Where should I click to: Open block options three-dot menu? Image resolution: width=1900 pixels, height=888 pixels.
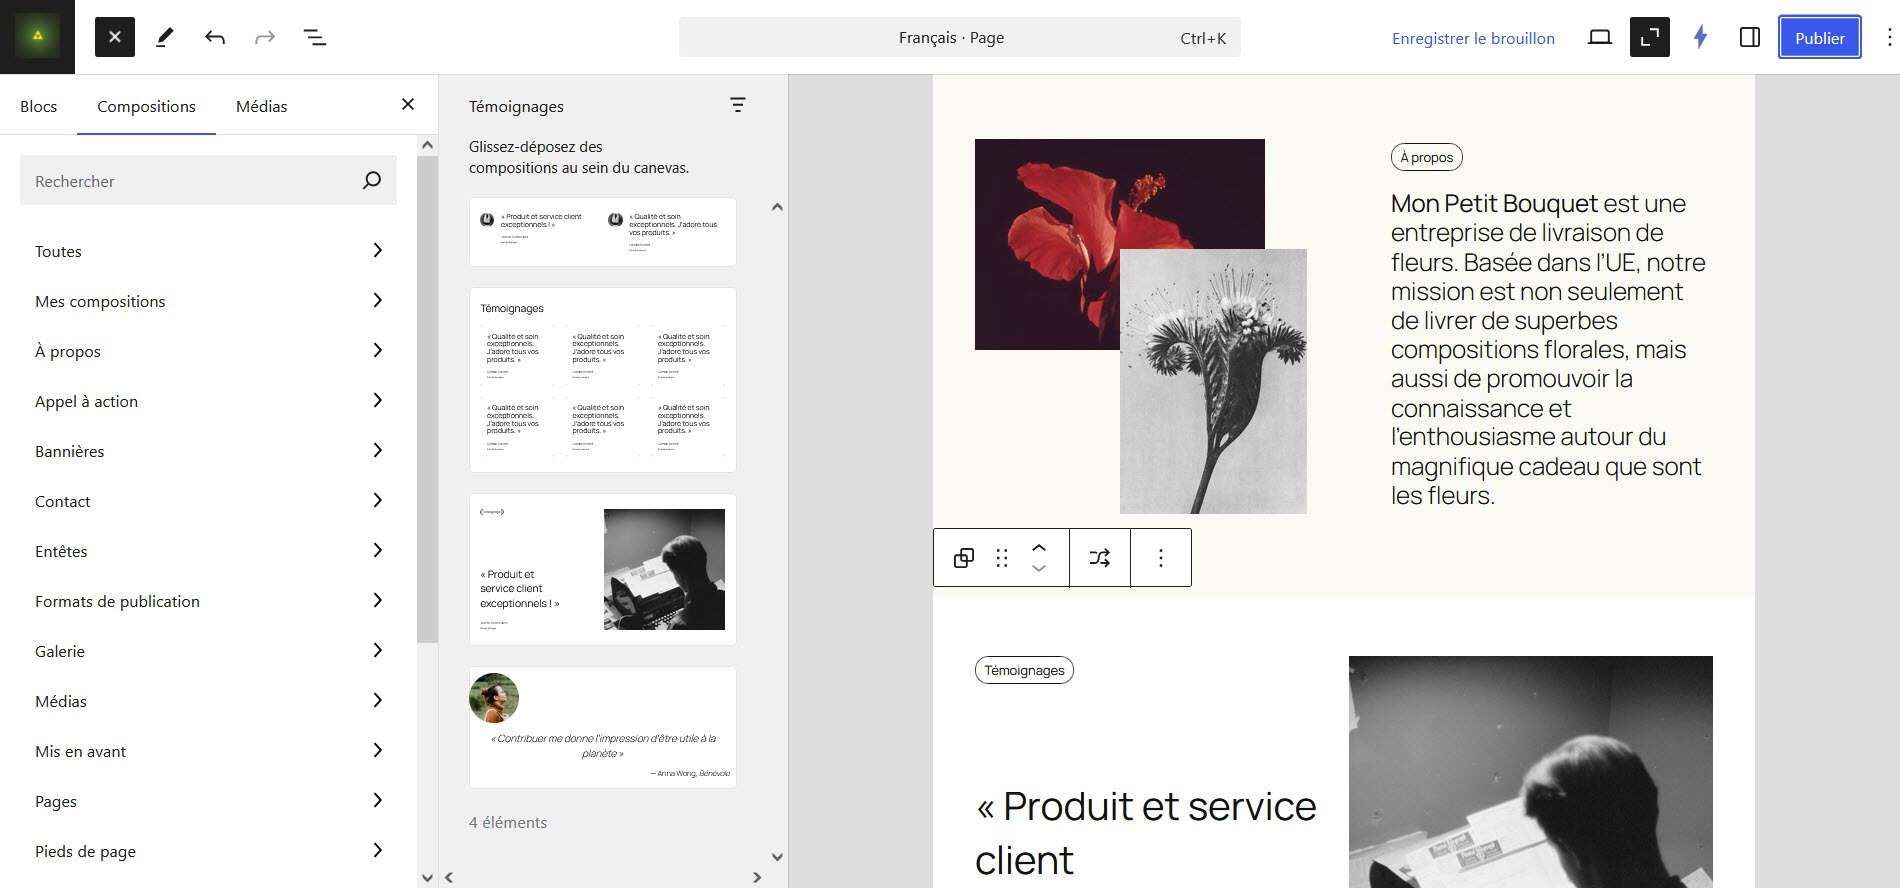(x=1161, y=558)
